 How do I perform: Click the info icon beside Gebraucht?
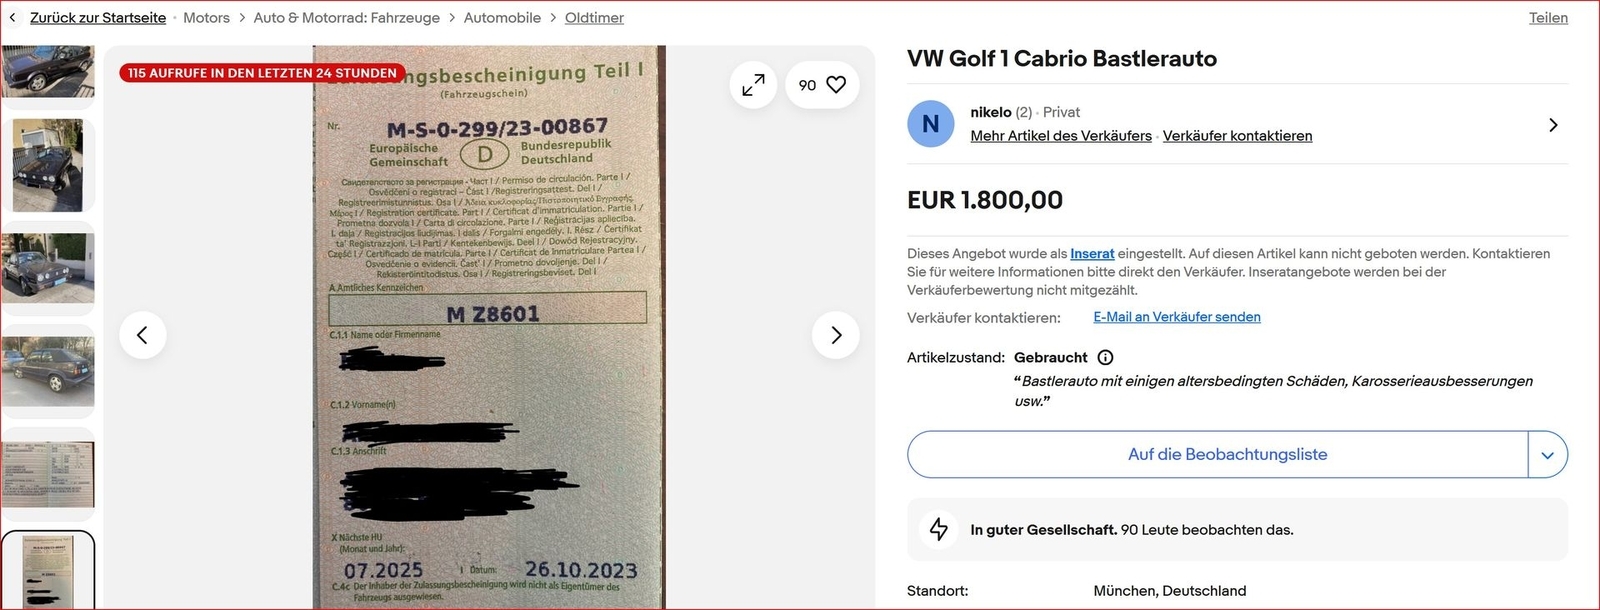[x=1105, y=357]
